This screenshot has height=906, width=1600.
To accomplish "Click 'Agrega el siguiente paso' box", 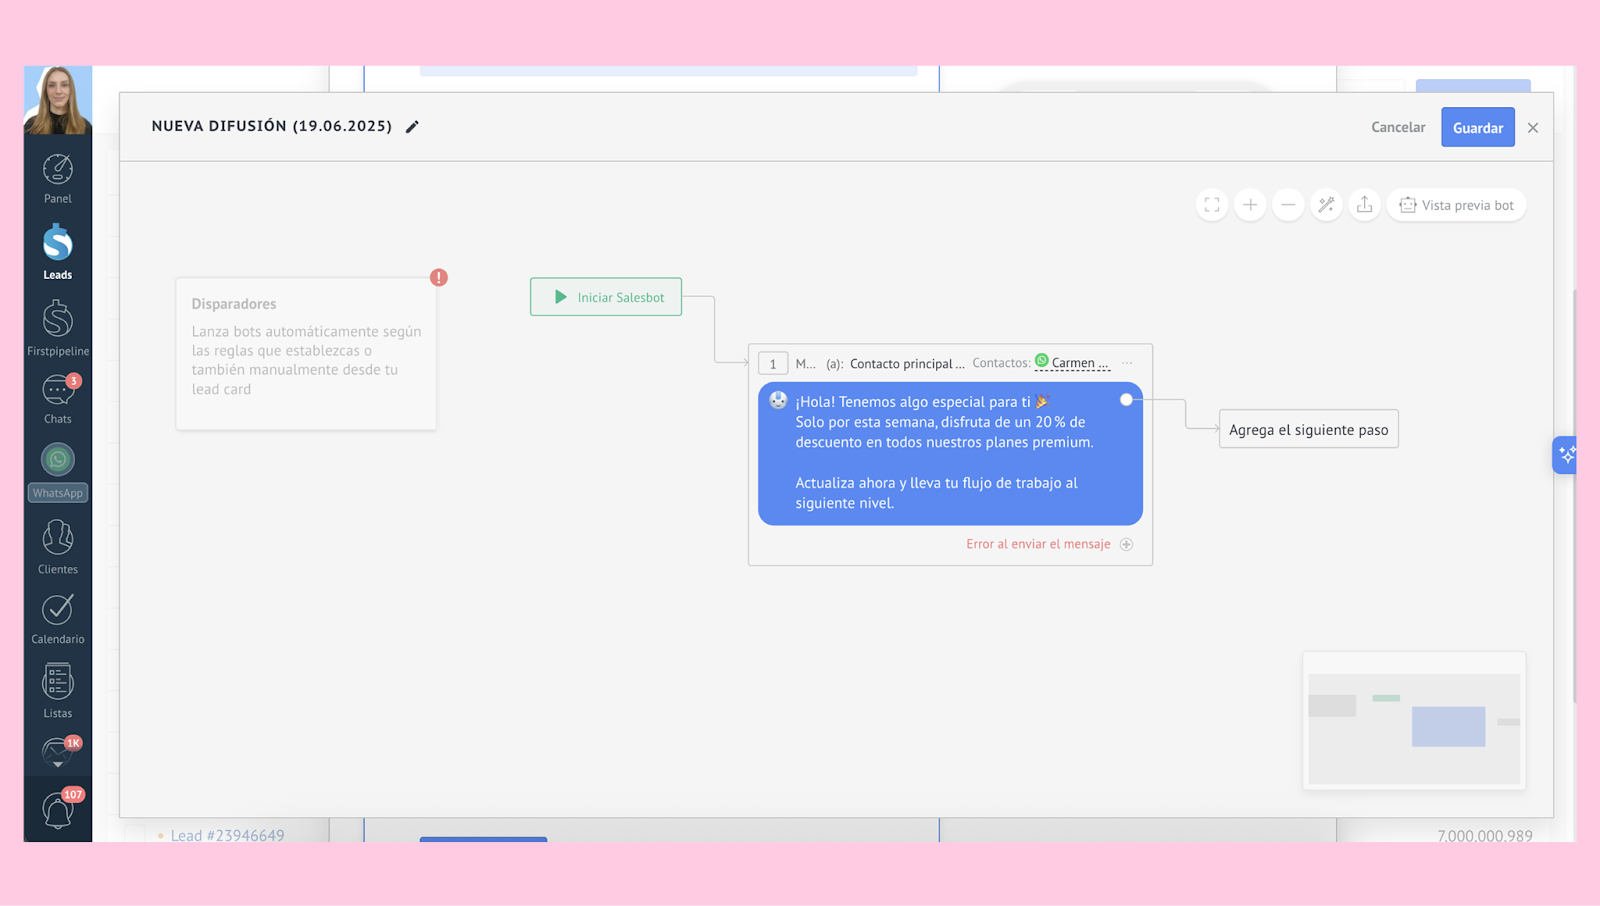I will 1308,429.
